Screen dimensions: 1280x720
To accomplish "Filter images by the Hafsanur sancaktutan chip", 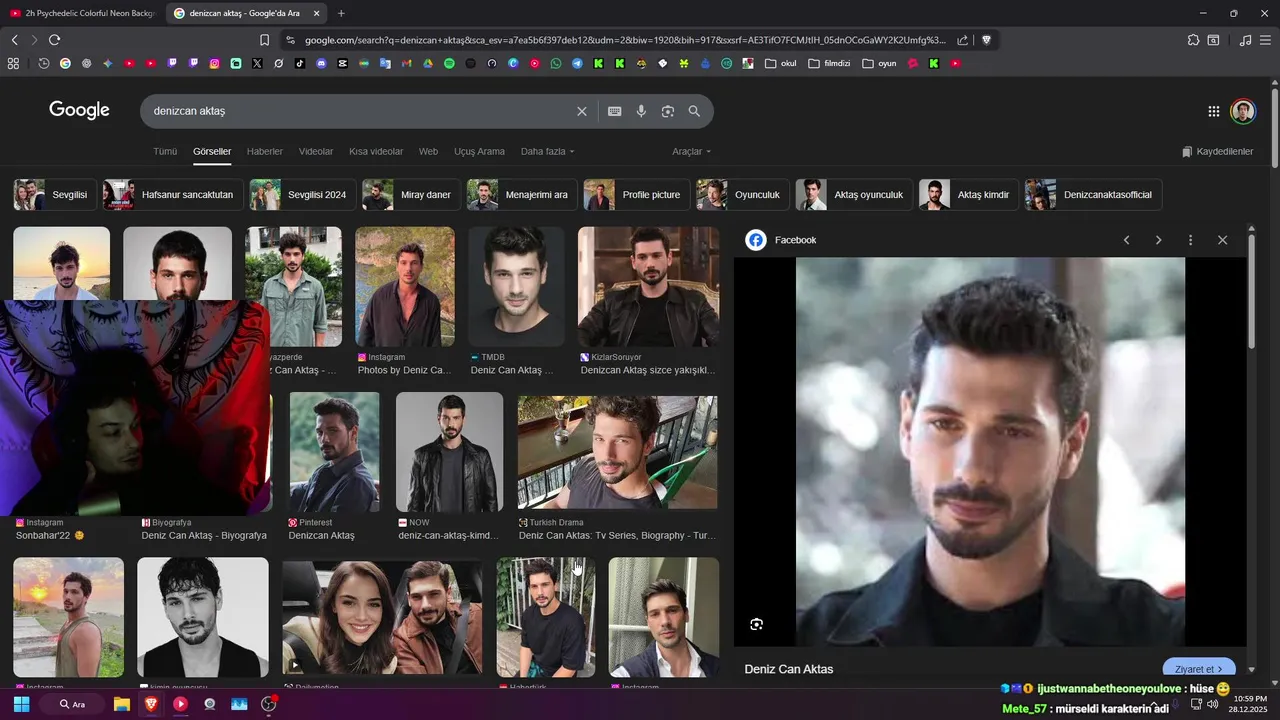I will [x=172, y=195].
